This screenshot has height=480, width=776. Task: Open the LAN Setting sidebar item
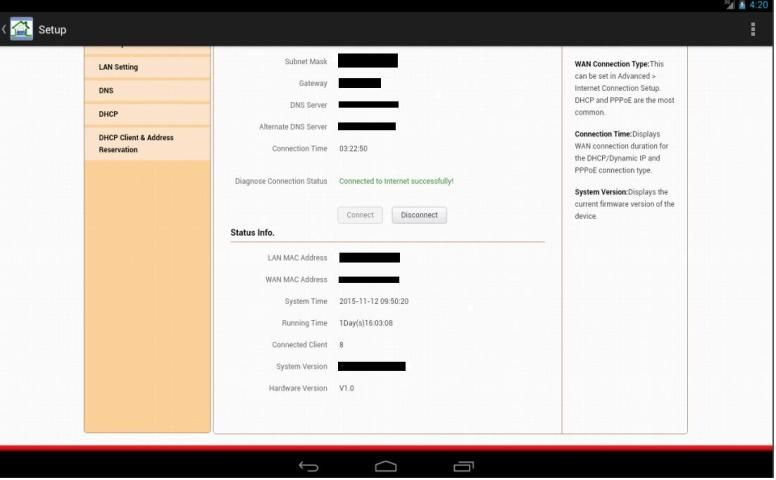pos(147,67)
